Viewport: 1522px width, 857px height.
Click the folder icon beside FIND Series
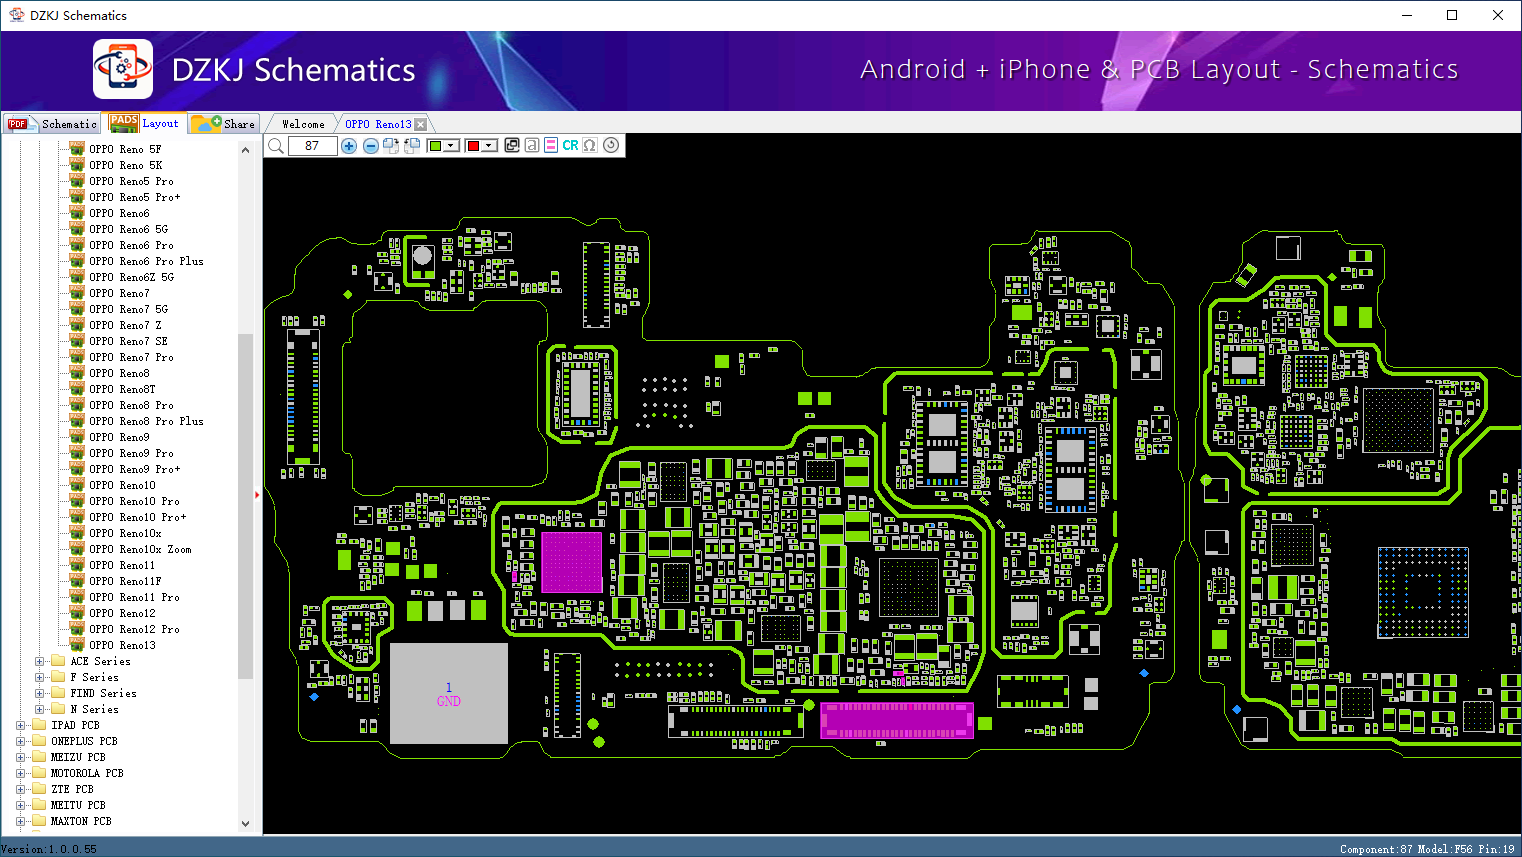click(x=58, y=693)
